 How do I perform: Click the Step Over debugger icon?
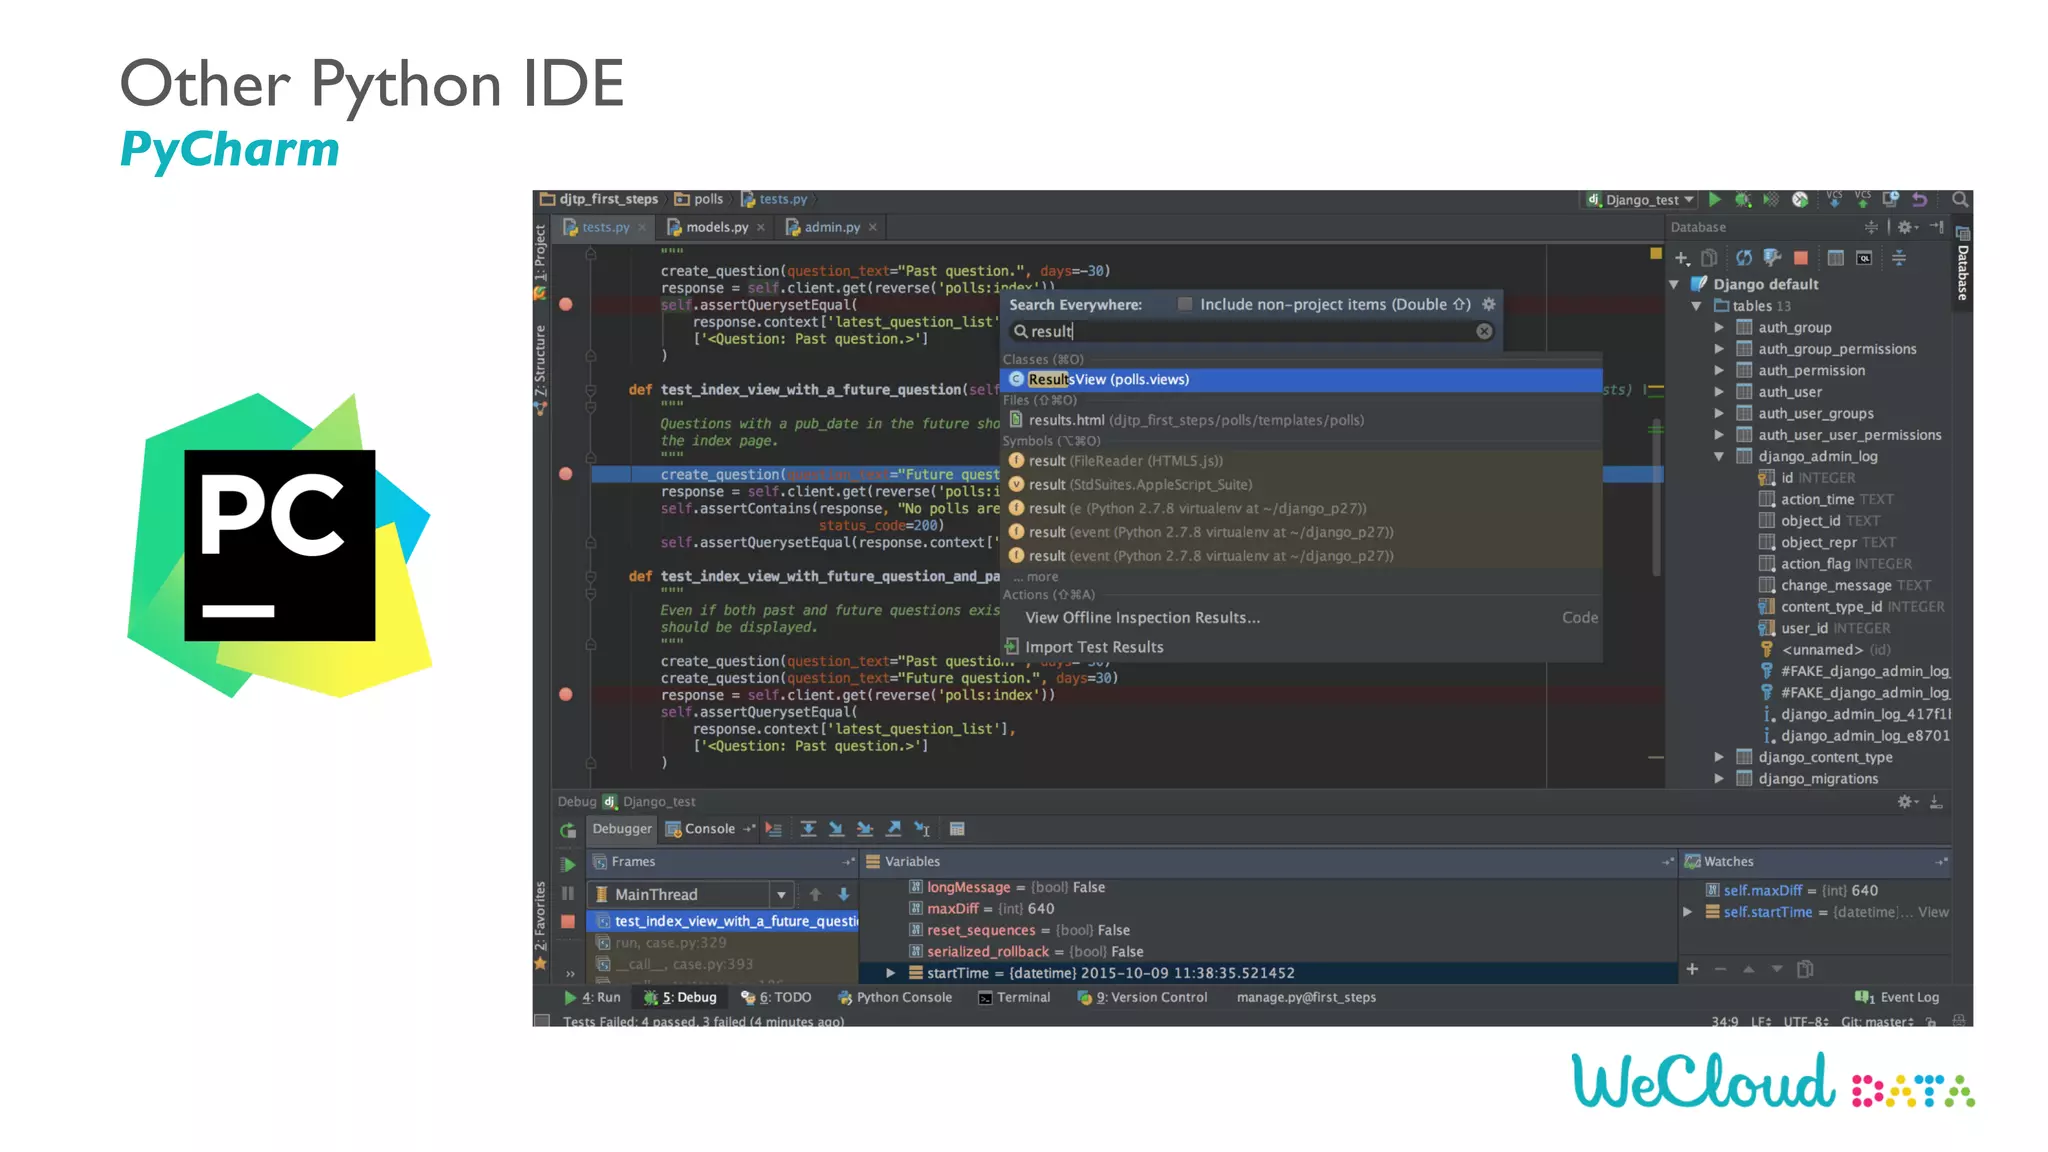[x=808, y=829]
